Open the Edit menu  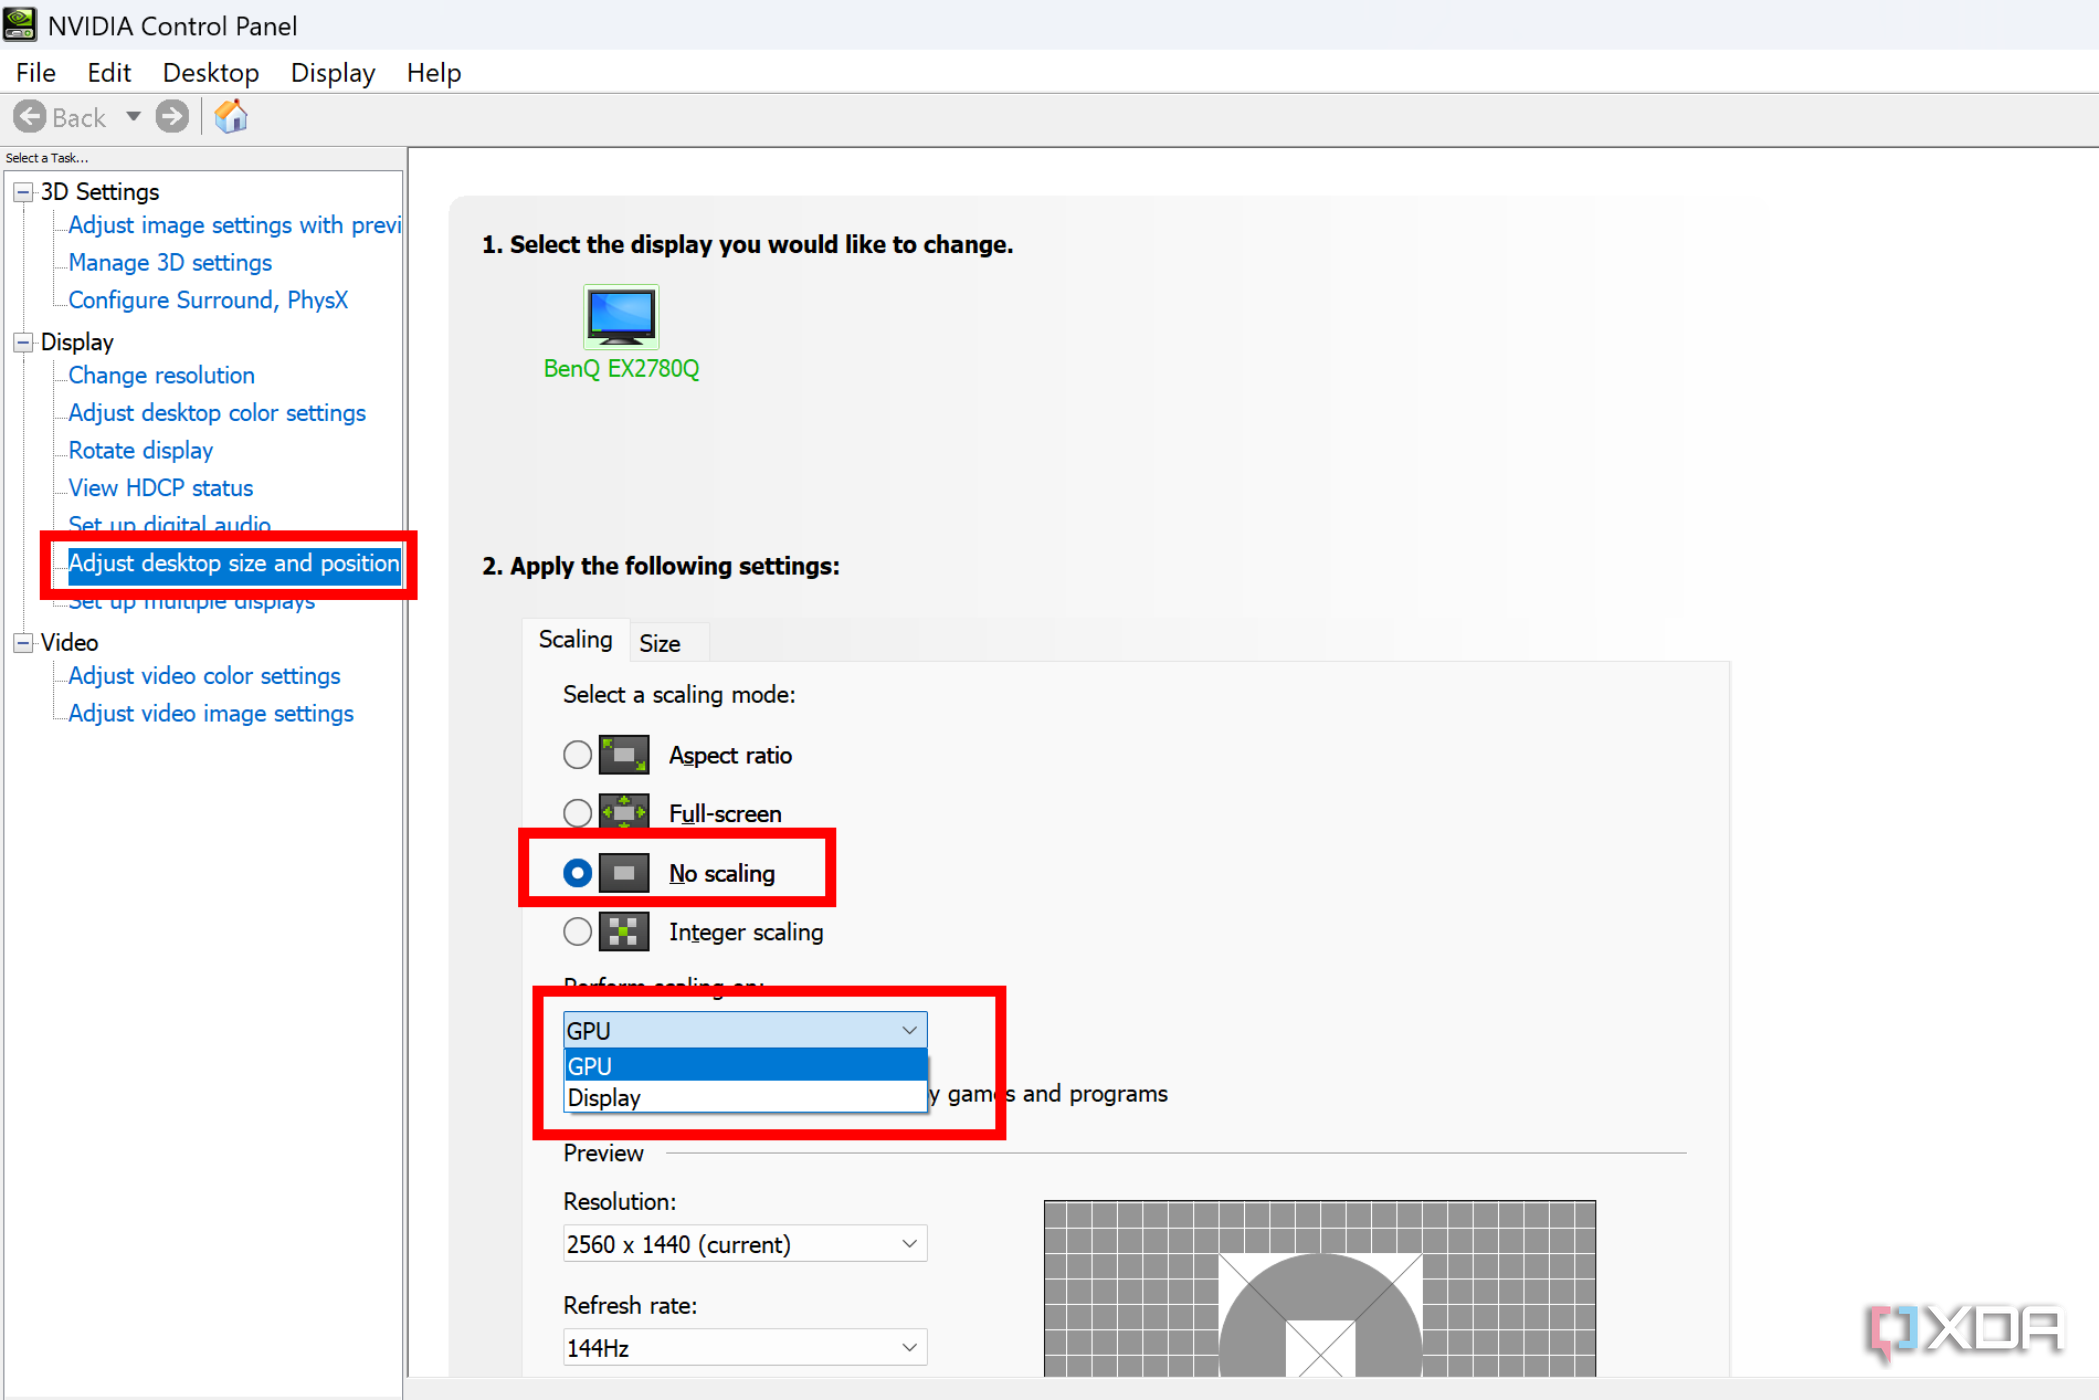tap(109, 73)
